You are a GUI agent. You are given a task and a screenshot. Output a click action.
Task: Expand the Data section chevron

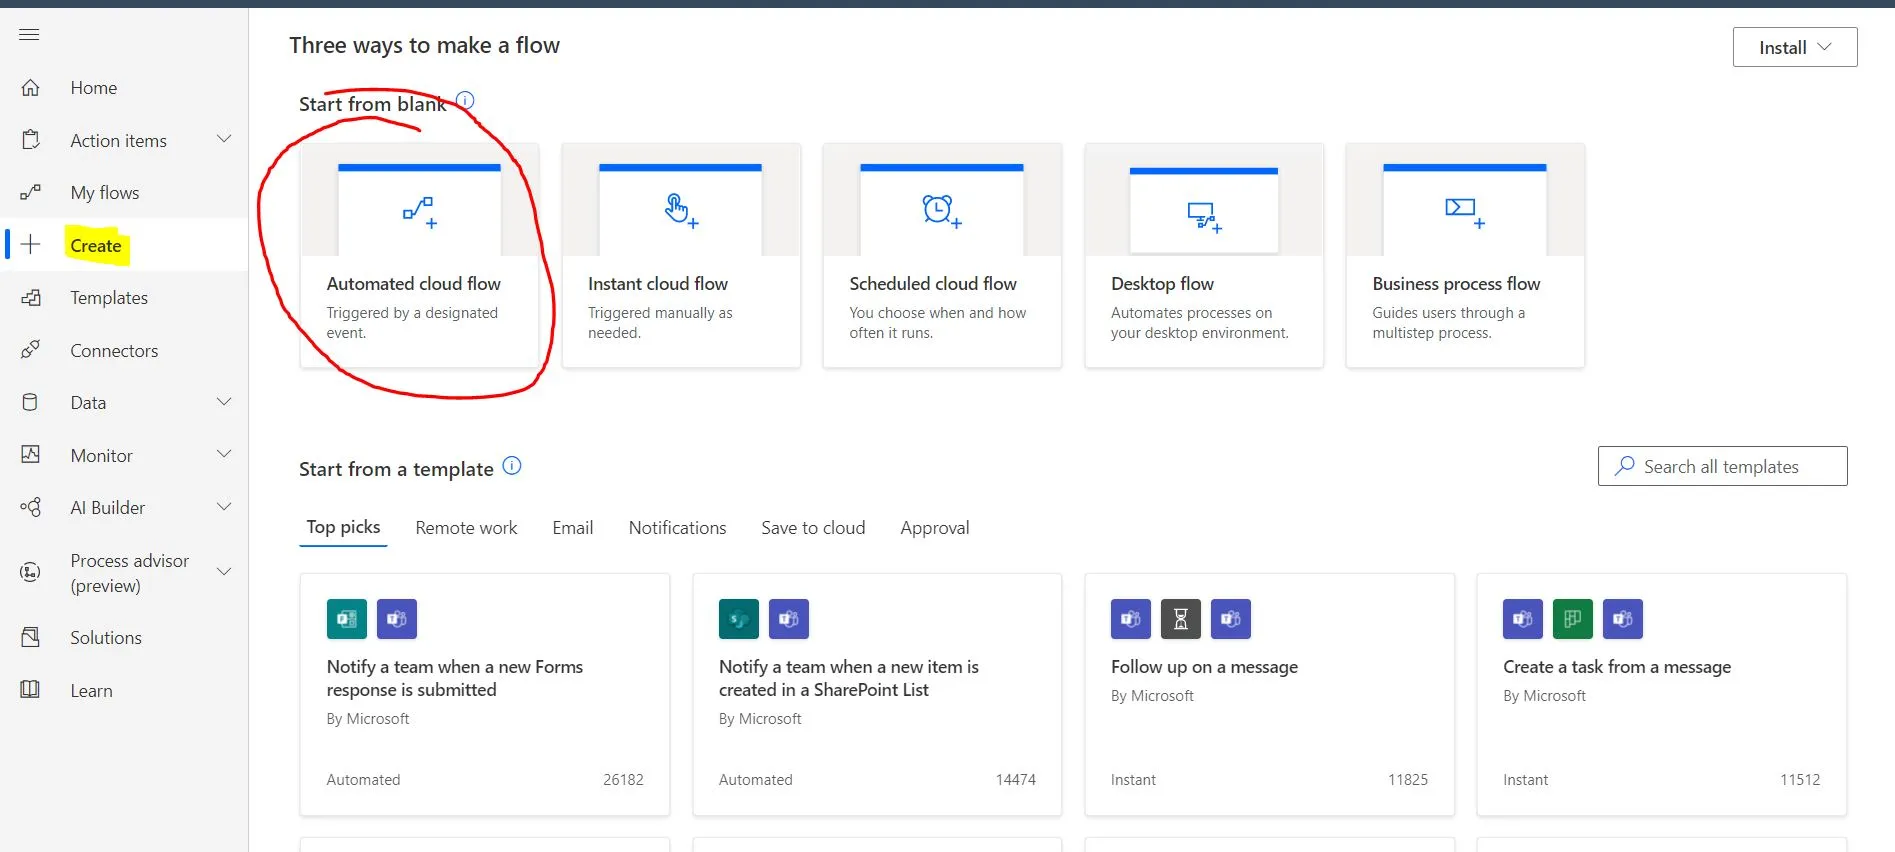pos(224,402)
